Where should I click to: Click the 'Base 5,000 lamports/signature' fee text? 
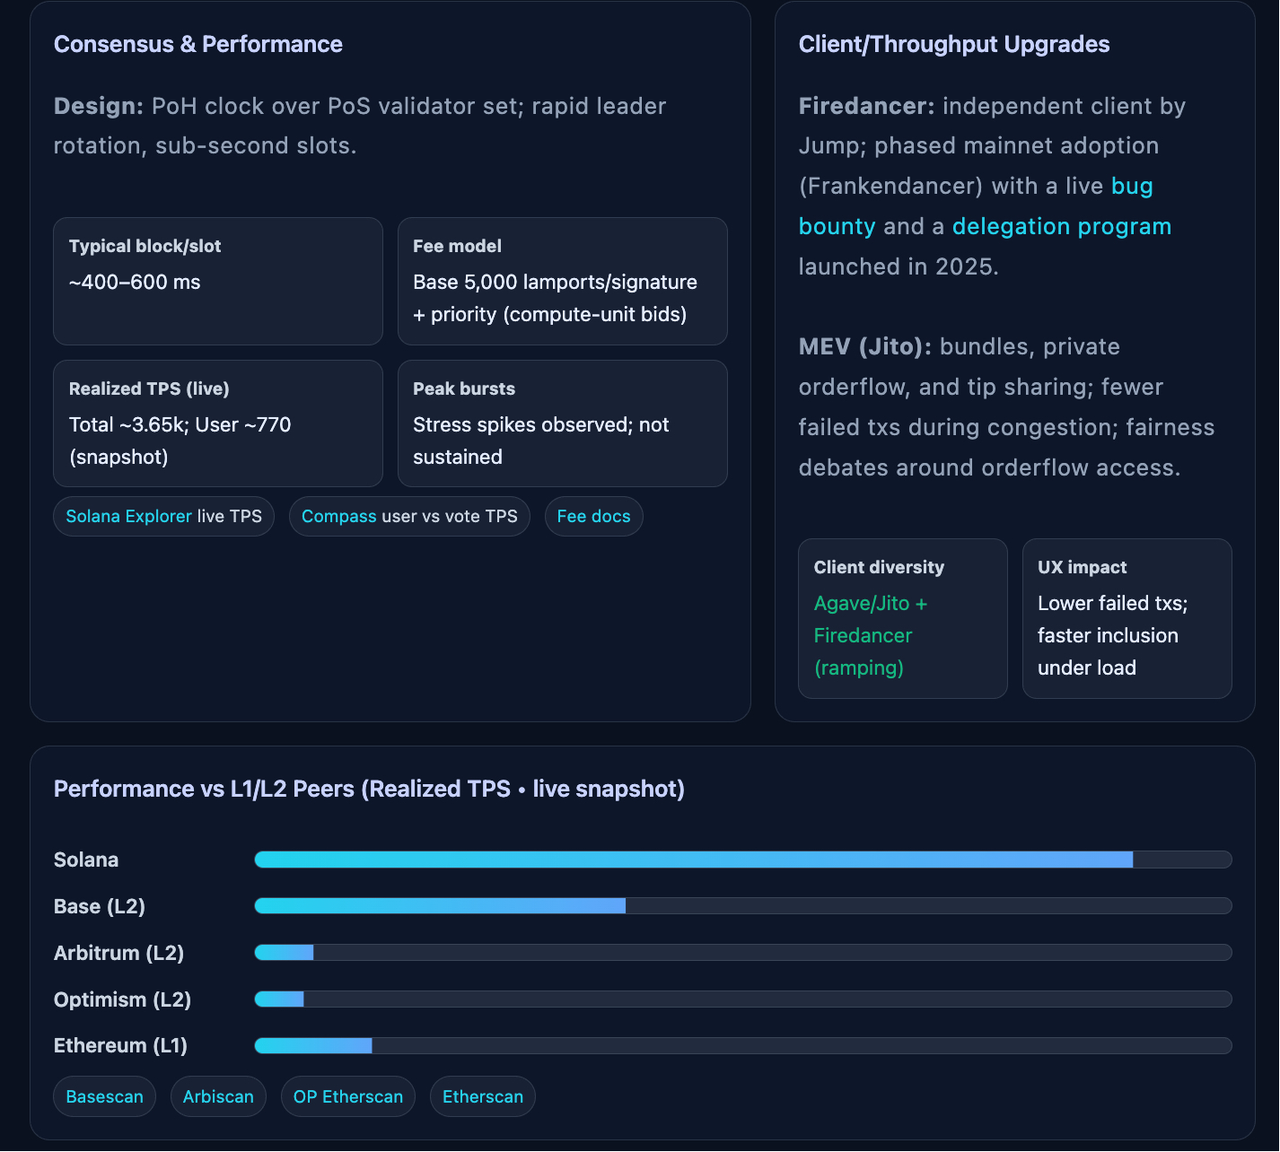(555, 282)
